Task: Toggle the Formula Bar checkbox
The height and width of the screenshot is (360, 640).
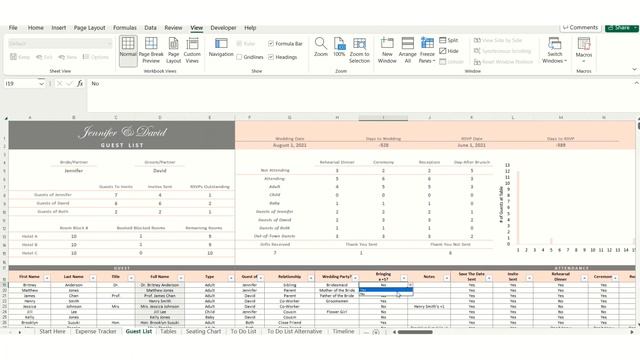Action: [271, 43]
